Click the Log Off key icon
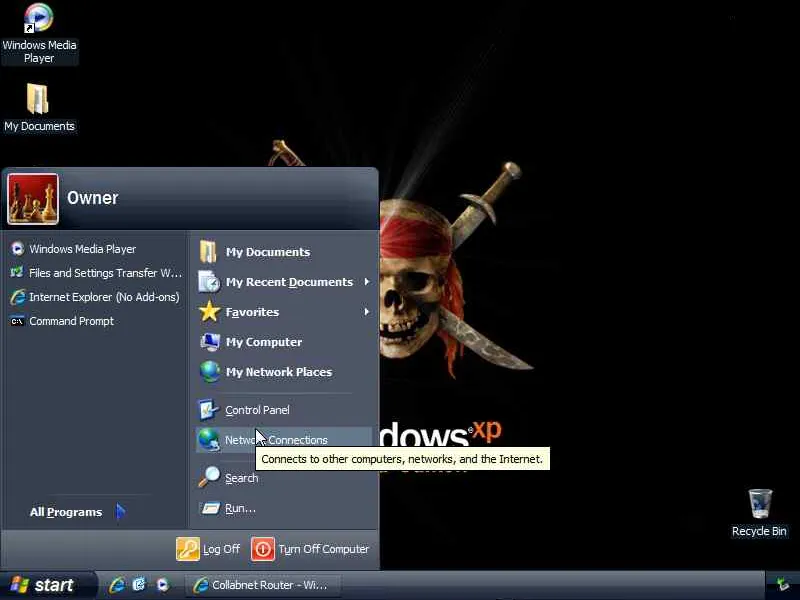This screenshot has height=600, width=800. tap(188, 549)
